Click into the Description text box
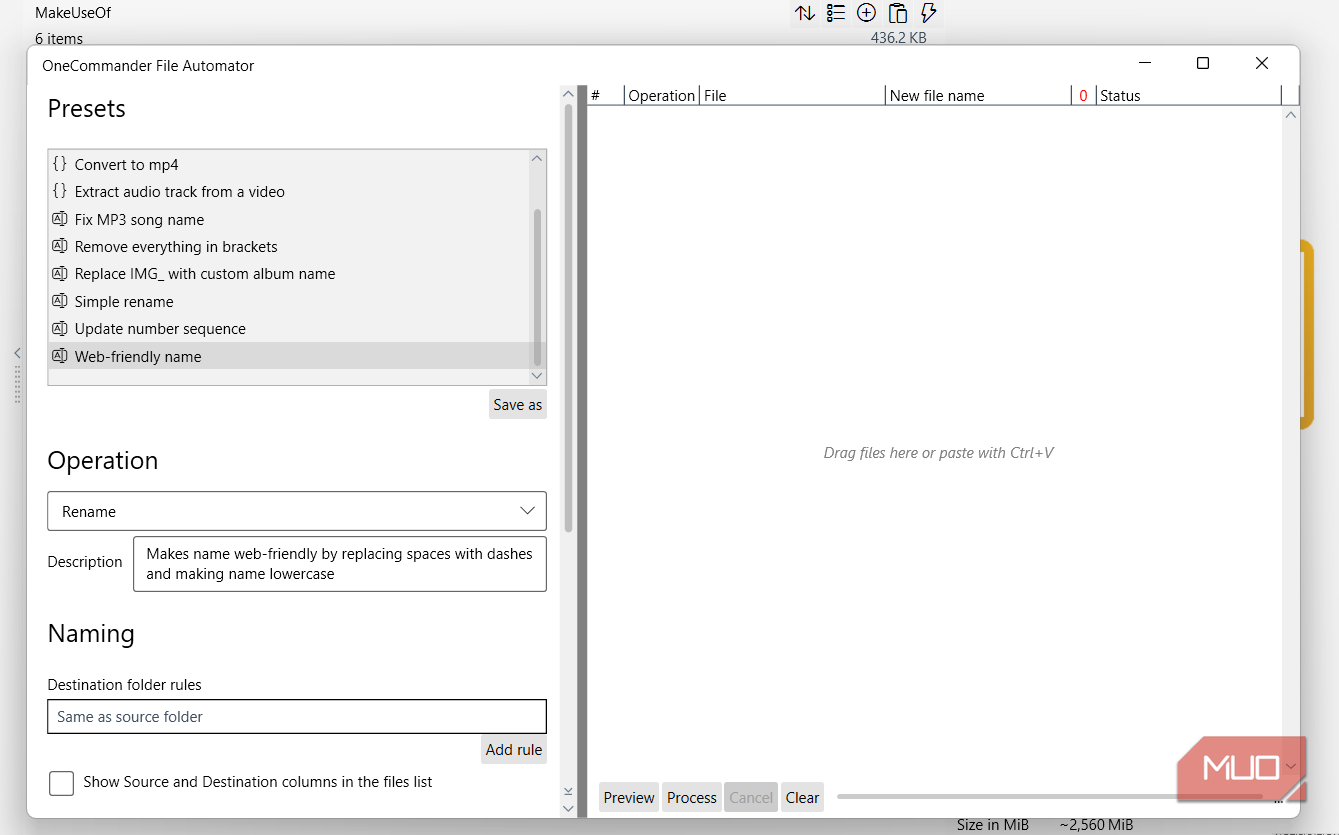Viewport: 1339px width, 835px height. coord(340,564)
